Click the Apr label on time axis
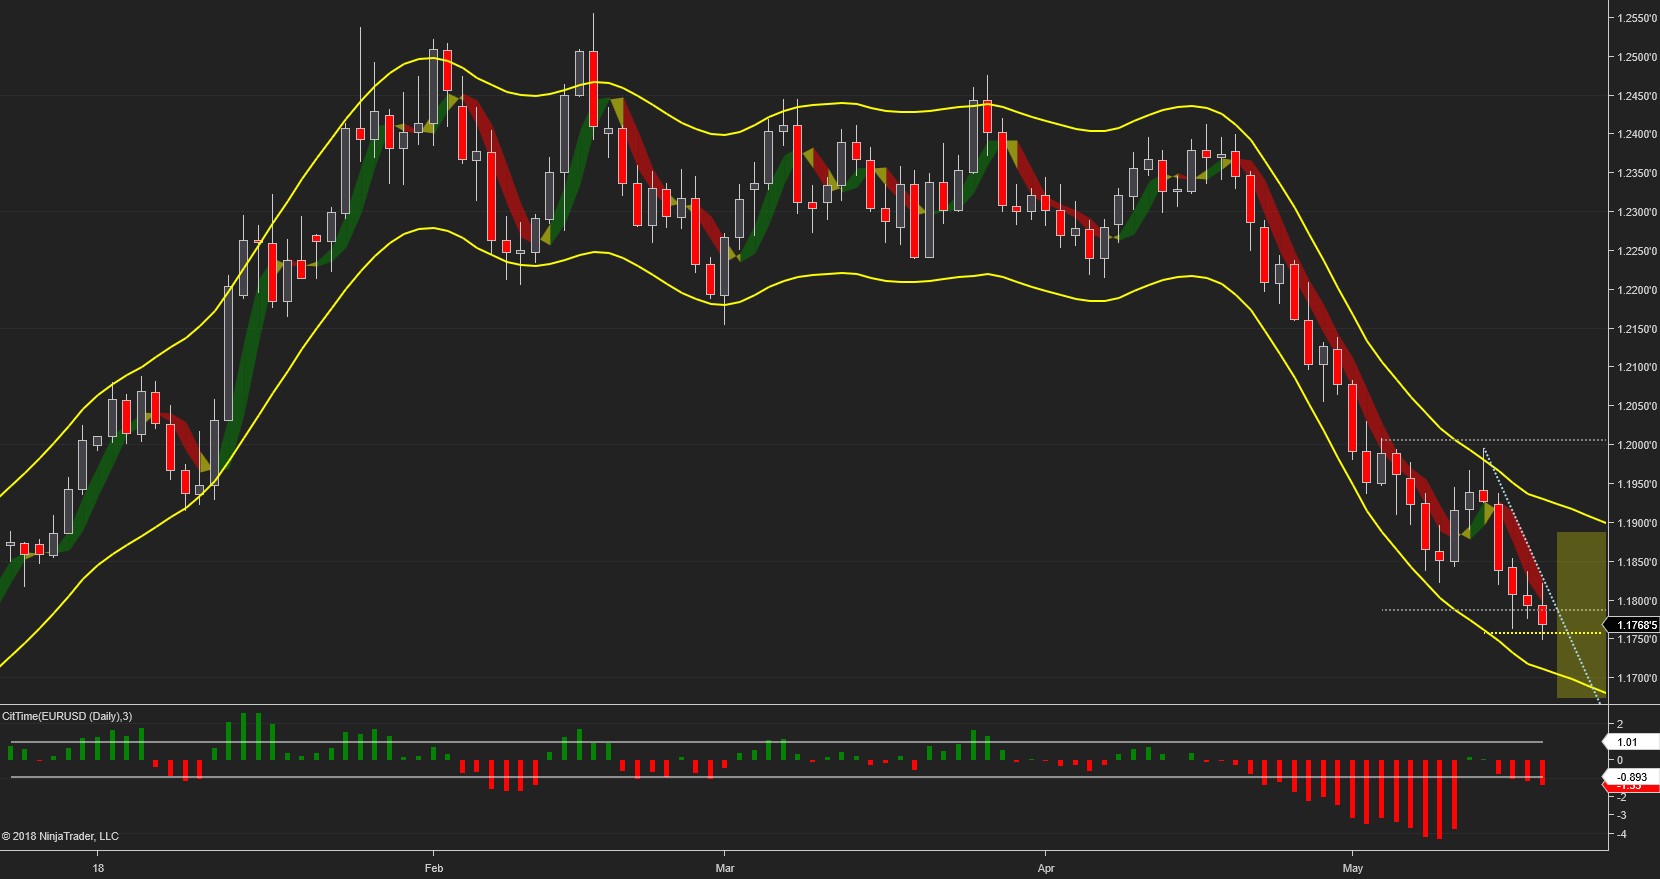 (1046, 868)
